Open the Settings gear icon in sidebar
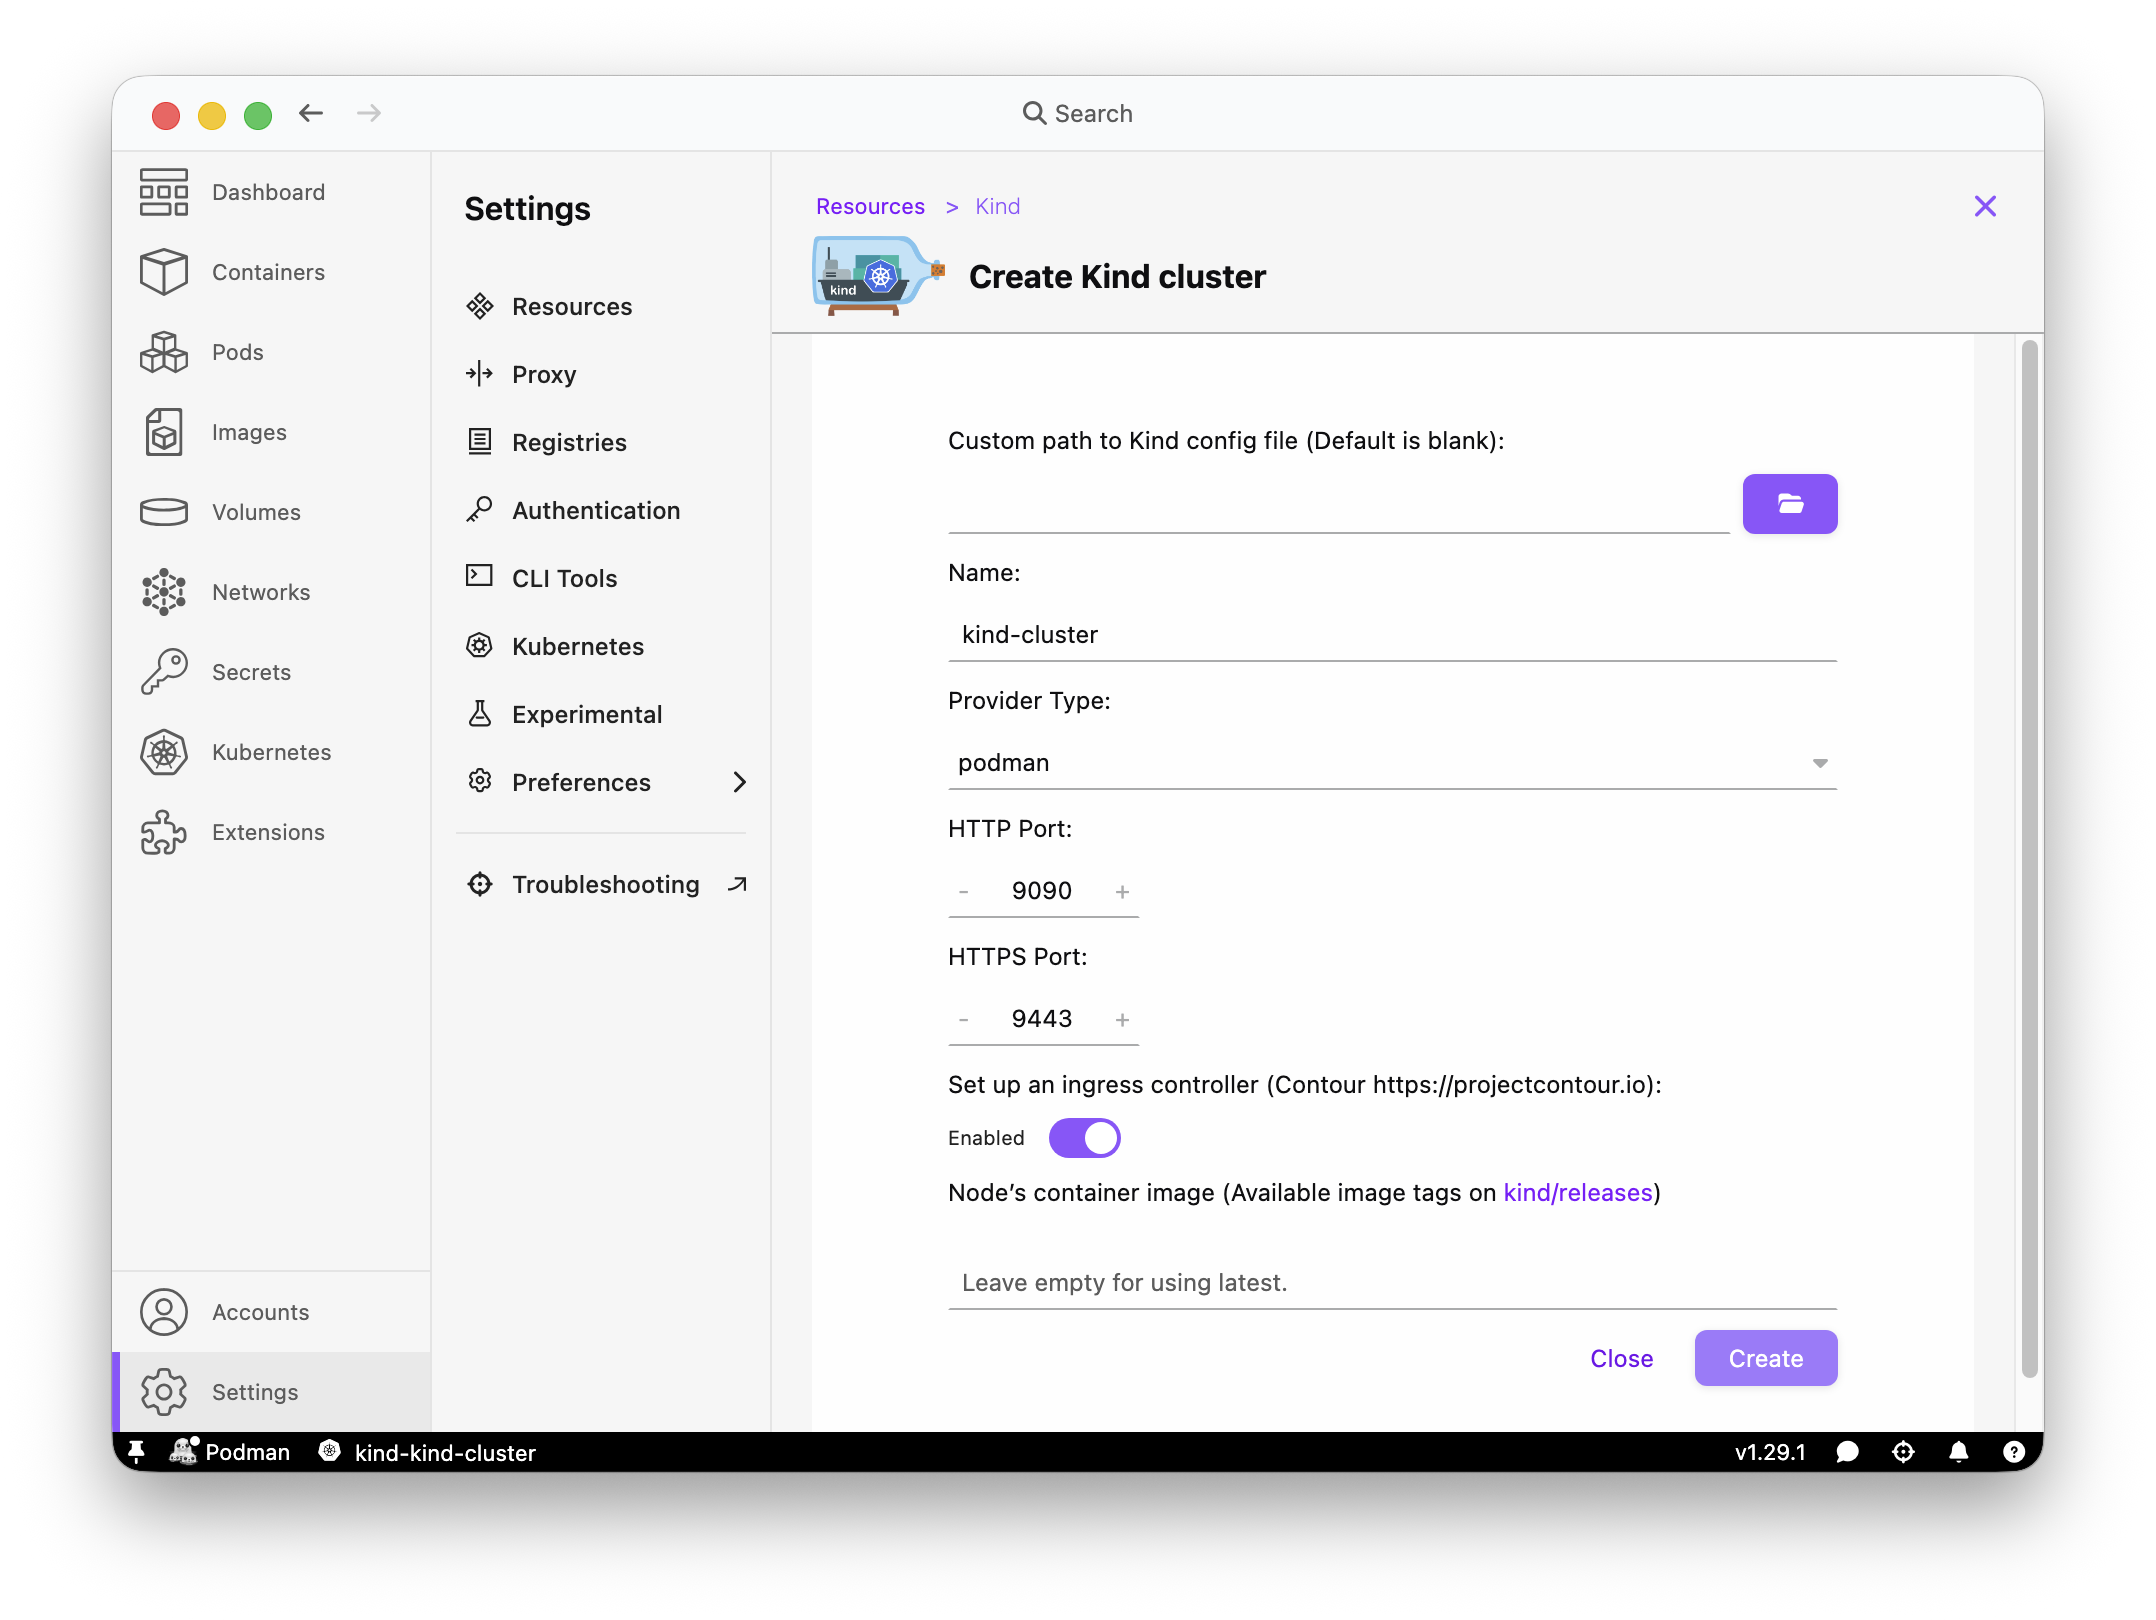The image size is (2156, 1620). pos(163,1392)
